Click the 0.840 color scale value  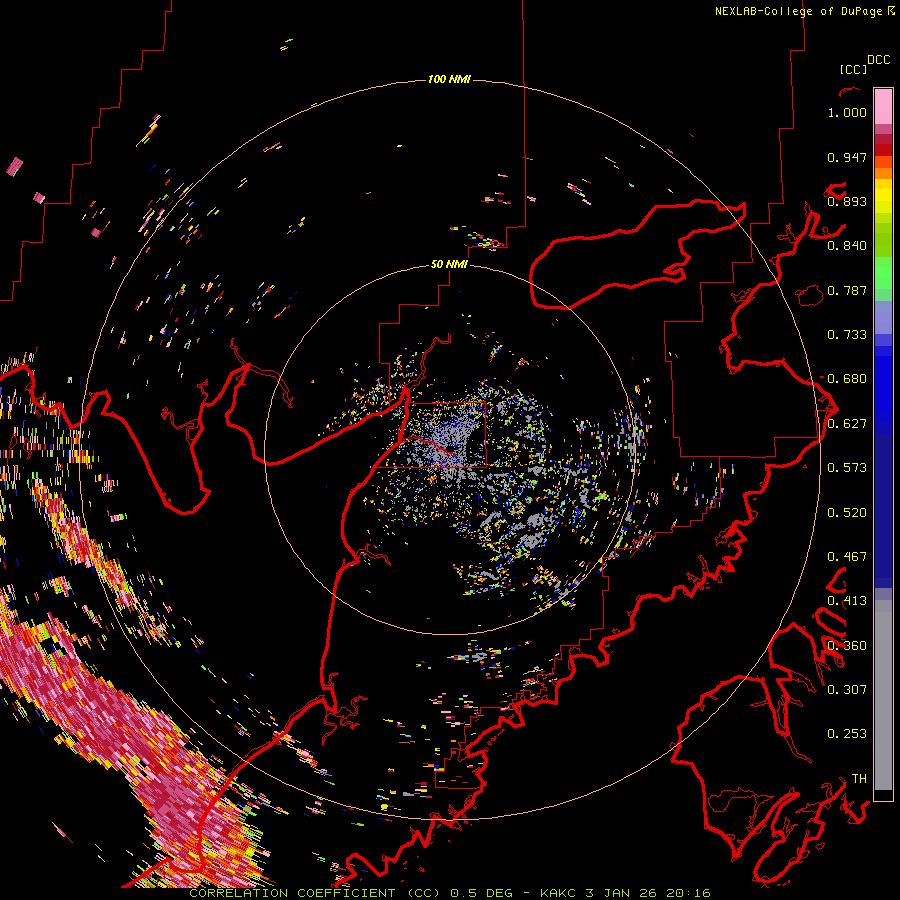[x=847, y=246]
